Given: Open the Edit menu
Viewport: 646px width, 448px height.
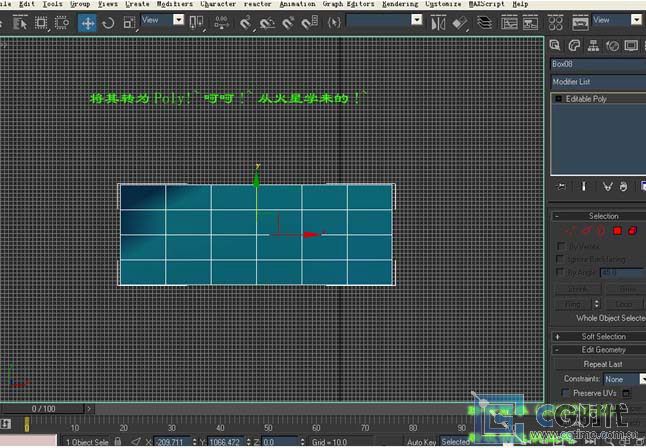Looking at the screenshot, I should point(27,4).
